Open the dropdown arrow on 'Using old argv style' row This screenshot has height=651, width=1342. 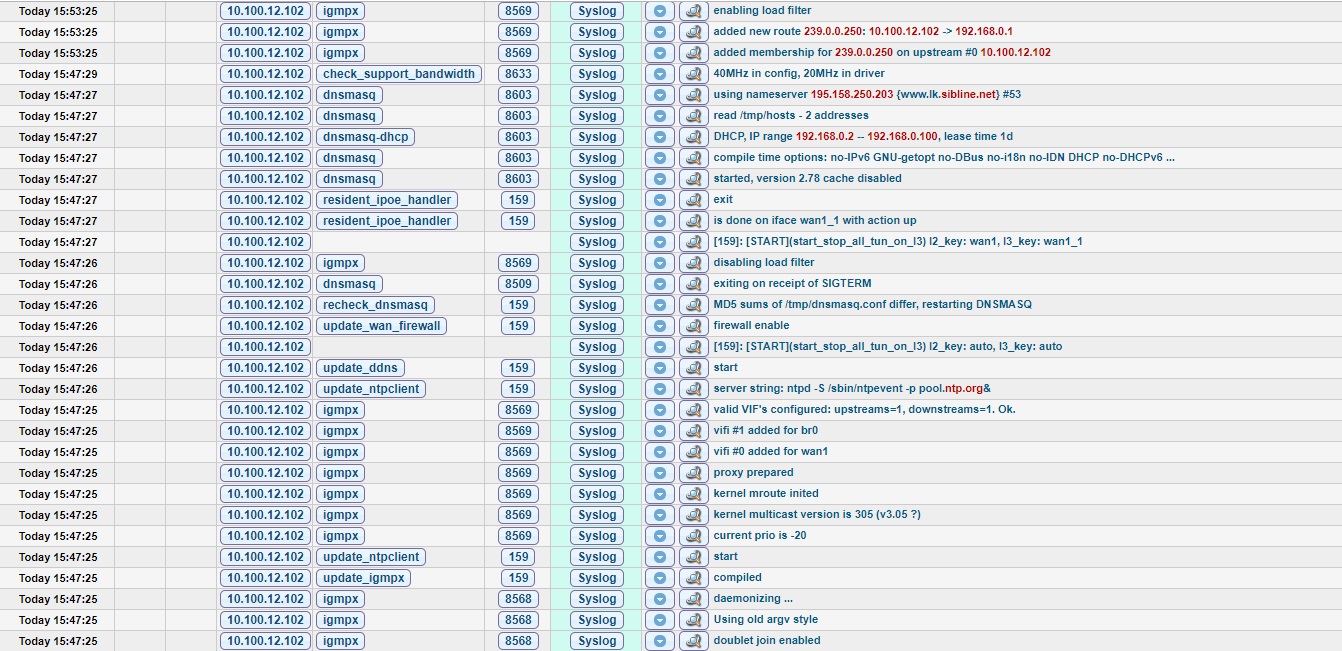[x=660, y=620]
